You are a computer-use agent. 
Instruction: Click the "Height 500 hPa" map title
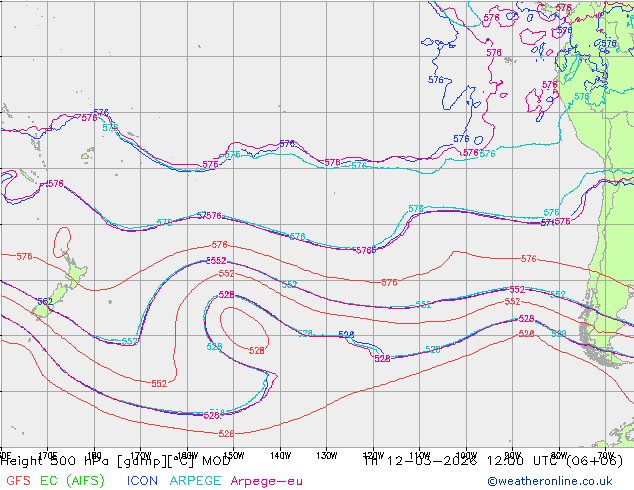tap(56, 460)
